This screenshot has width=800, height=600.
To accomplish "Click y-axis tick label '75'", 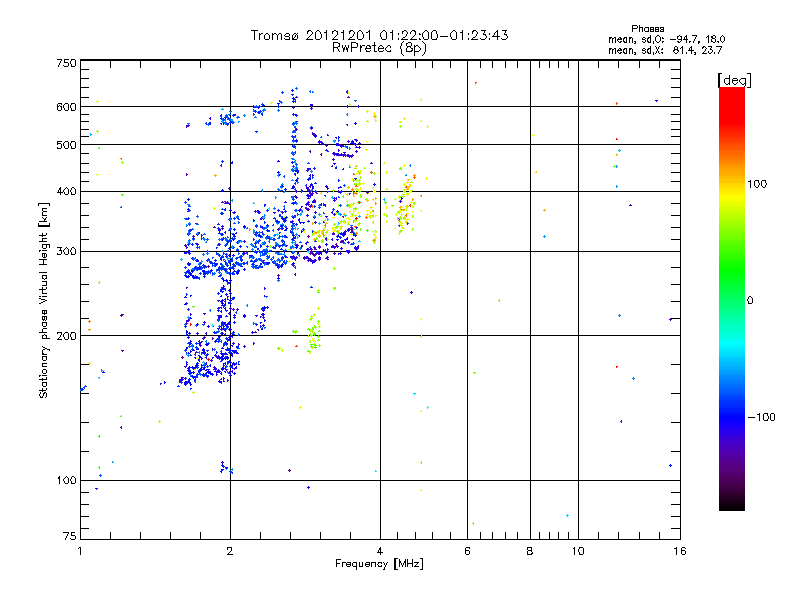I will (x=70, y=536).
